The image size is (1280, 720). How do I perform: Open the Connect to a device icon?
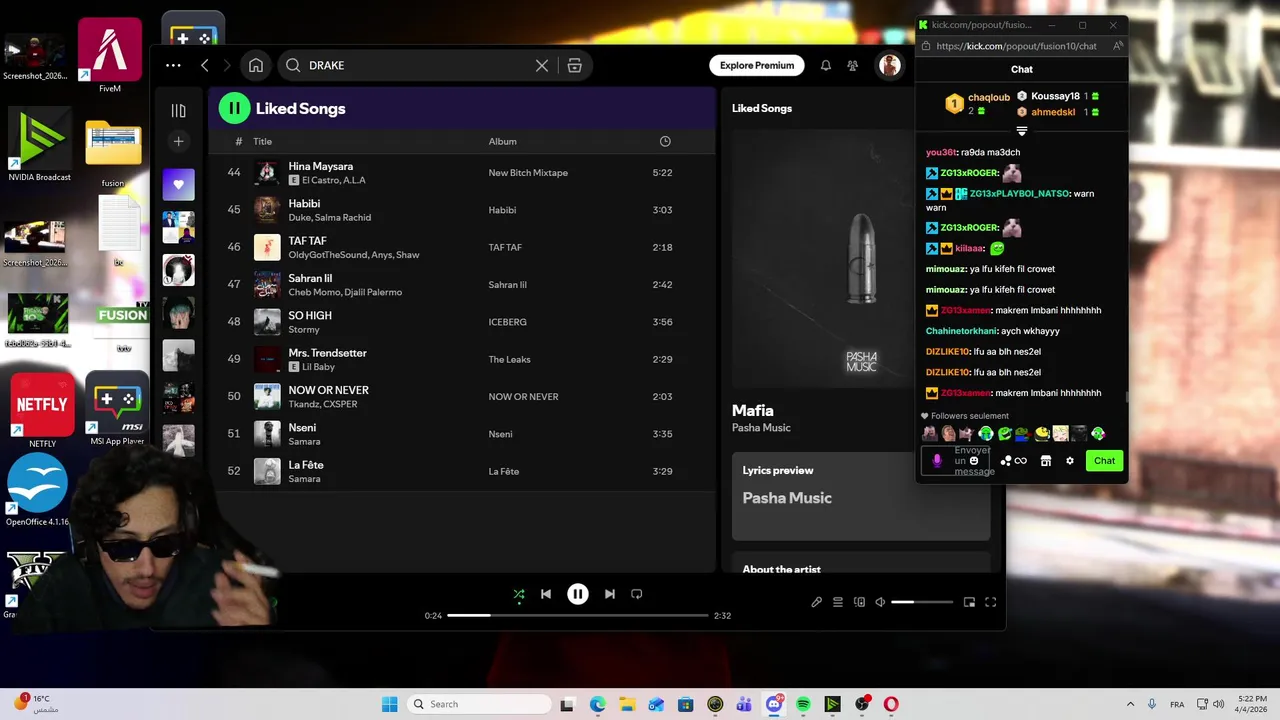coord(859,602)
